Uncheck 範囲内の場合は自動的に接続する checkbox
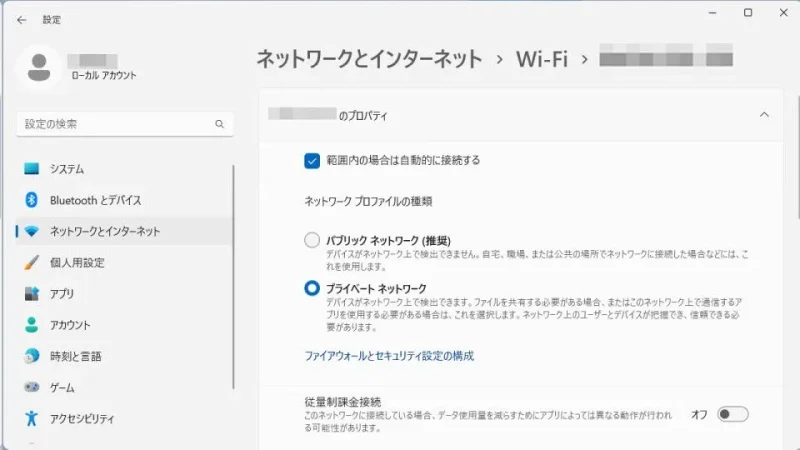 pyautogui.click(x=312, y=161)
